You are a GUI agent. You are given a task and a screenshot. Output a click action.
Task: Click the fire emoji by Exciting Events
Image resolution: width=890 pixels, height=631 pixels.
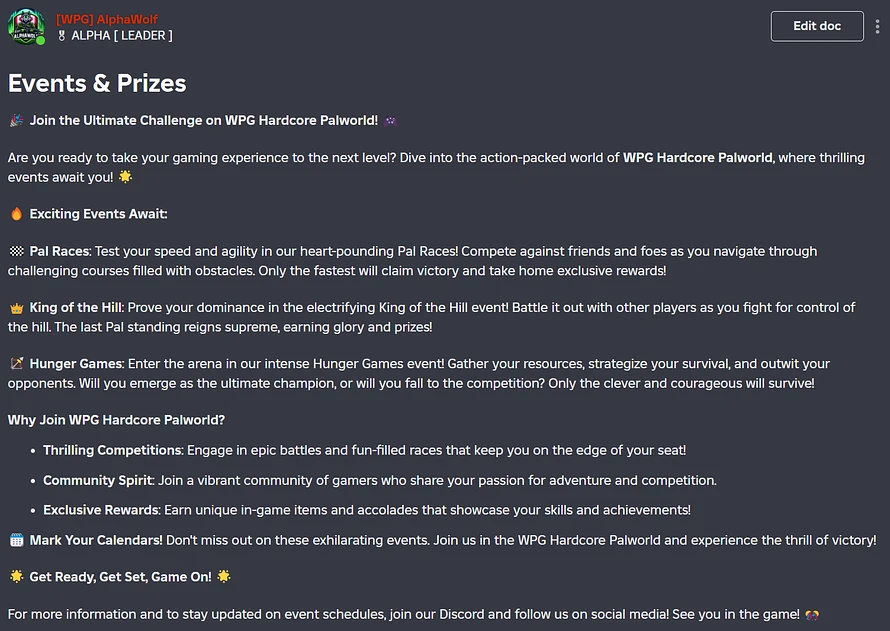[x=16, y=214]
